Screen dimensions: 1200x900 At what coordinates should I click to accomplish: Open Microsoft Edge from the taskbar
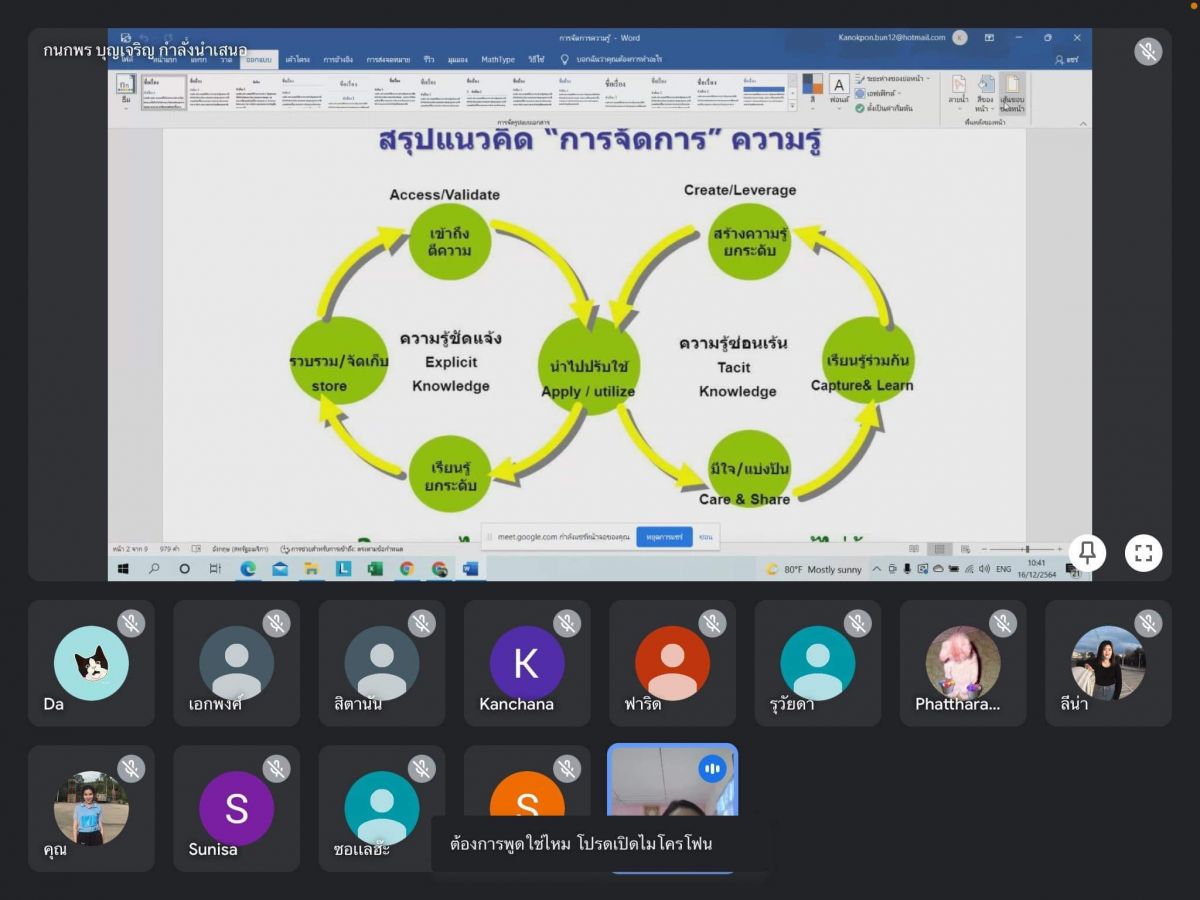pos(248,569)
